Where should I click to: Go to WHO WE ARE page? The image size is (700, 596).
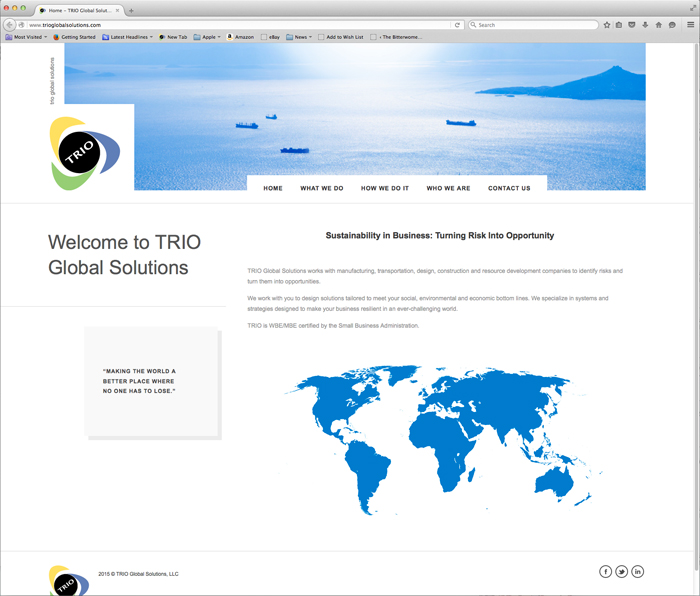pos(448,188)
